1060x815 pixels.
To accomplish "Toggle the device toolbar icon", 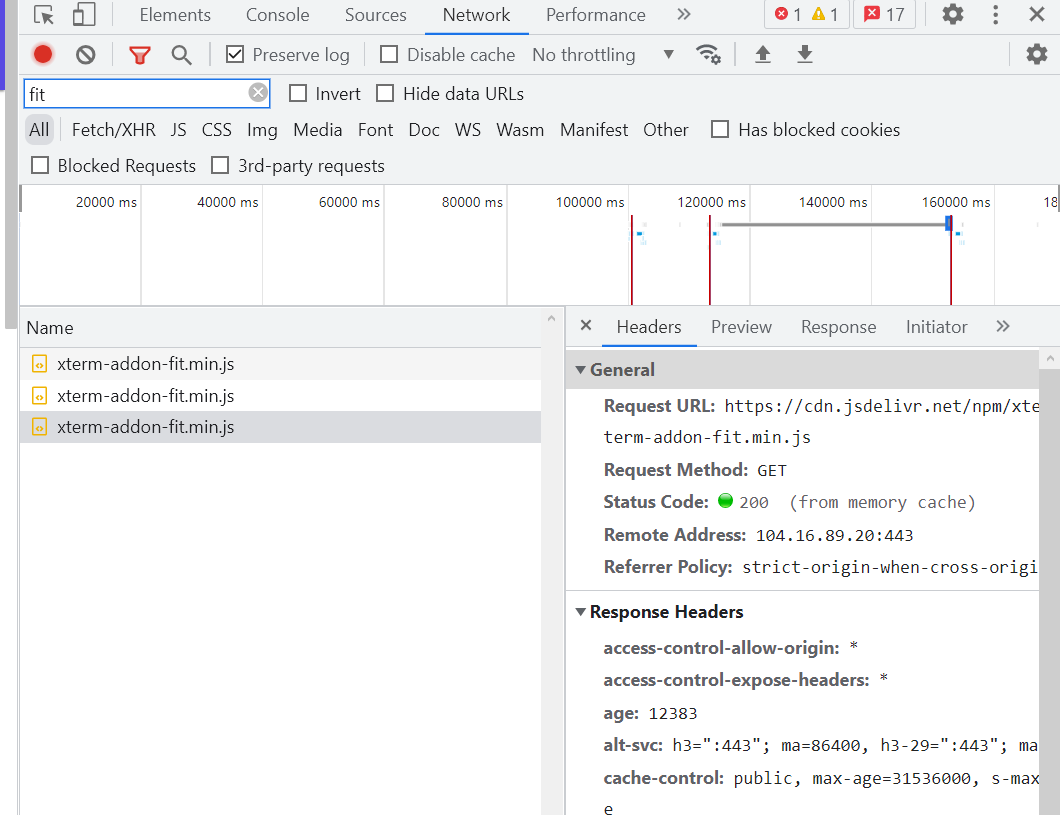I will 84,15.
